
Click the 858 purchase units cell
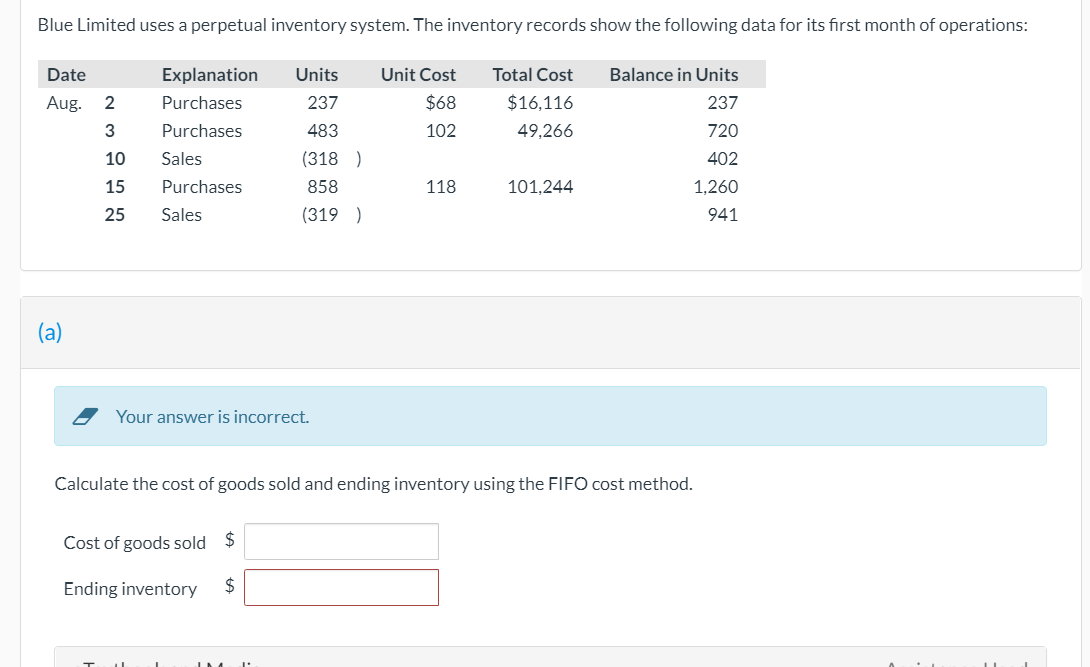(323, 187)
